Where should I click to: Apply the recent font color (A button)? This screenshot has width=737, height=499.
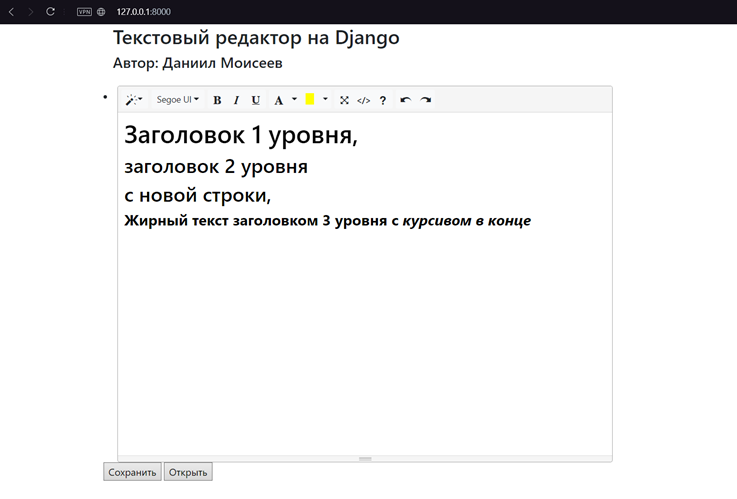(279, 100)
